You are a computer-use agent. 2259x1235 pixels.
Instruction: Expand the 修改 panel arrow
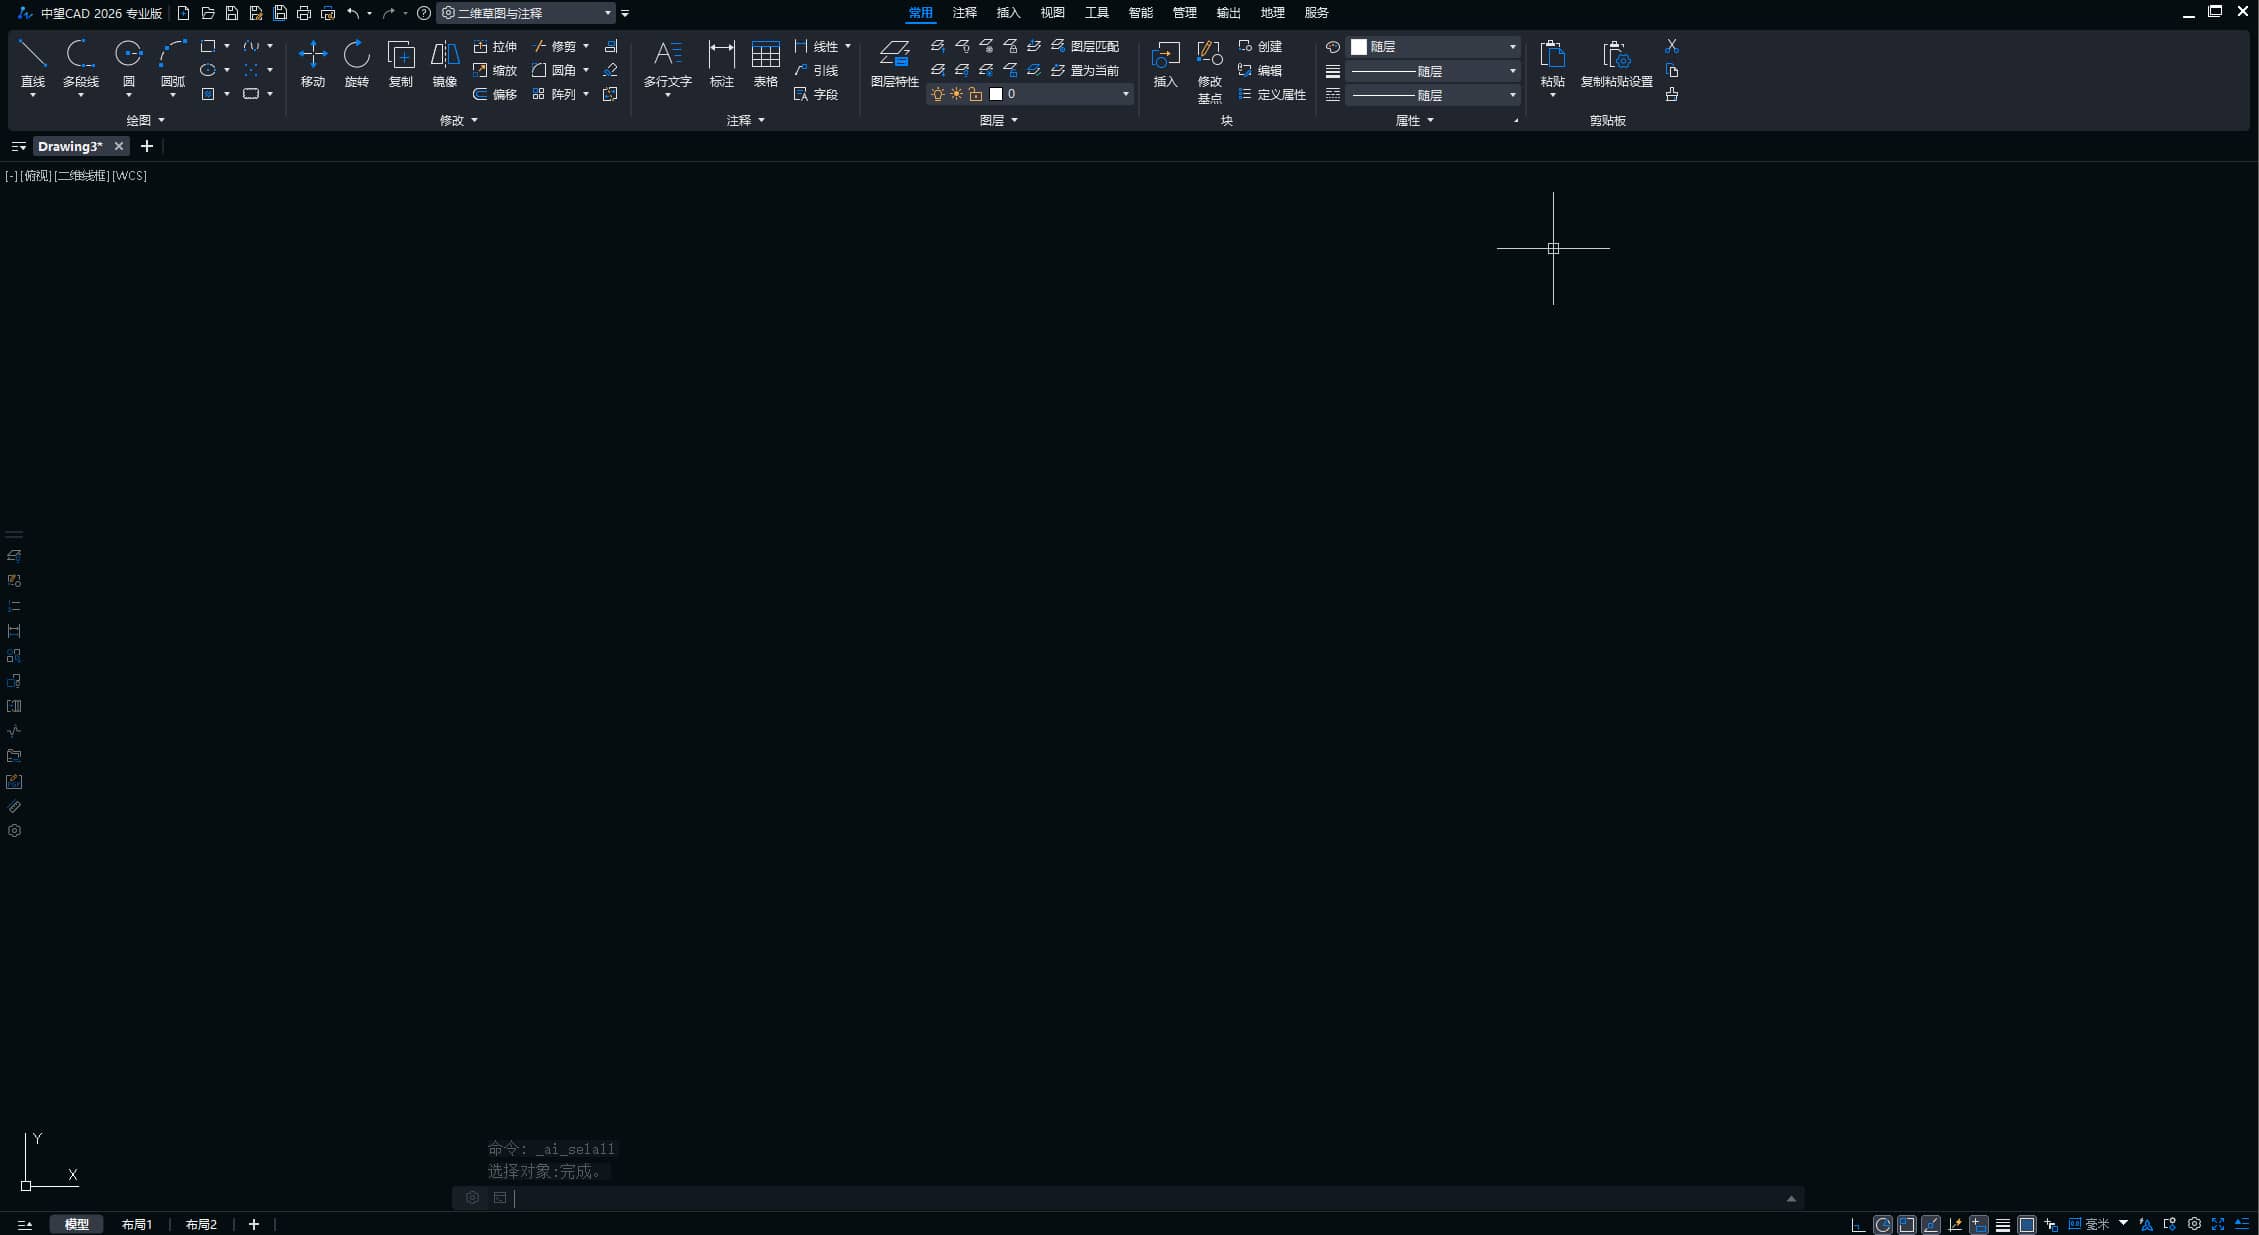[474, 120]
